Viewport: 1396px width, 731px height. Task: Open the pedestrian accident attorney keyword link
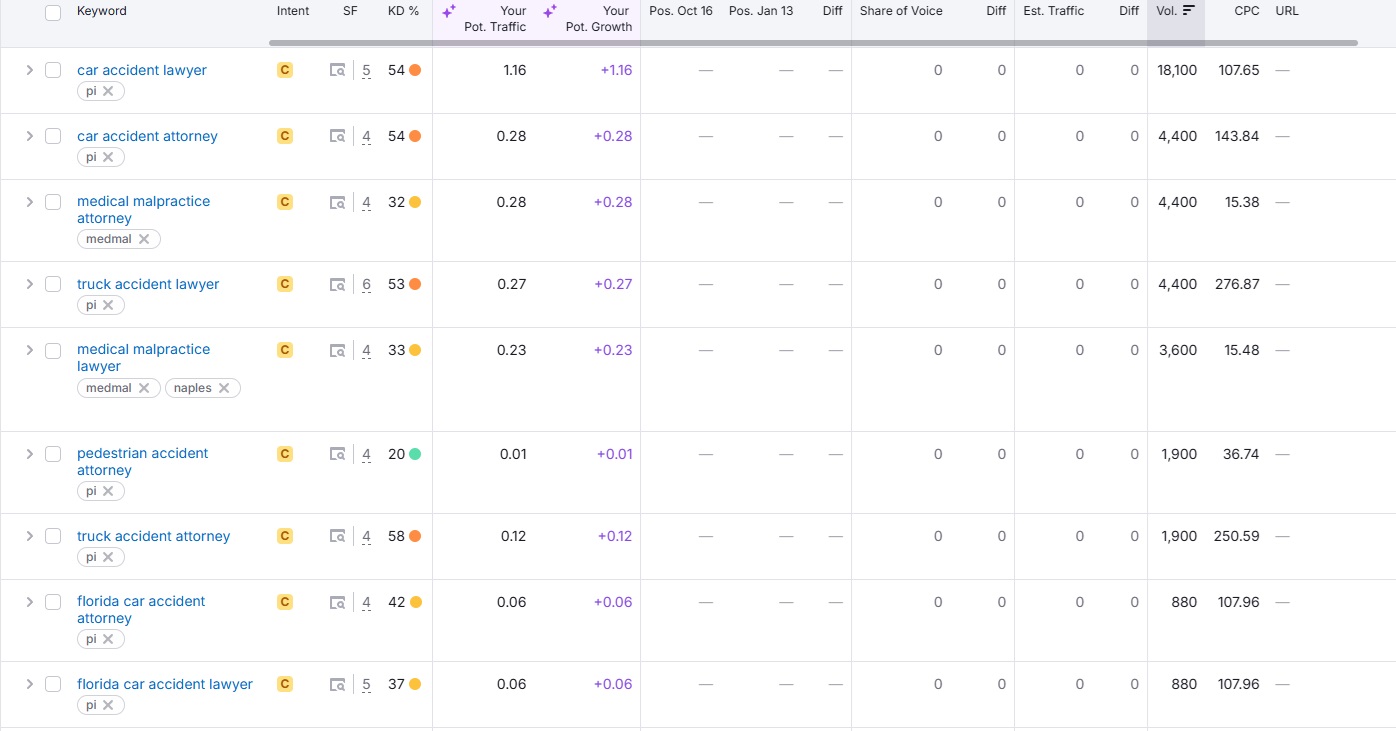point(143,462)
